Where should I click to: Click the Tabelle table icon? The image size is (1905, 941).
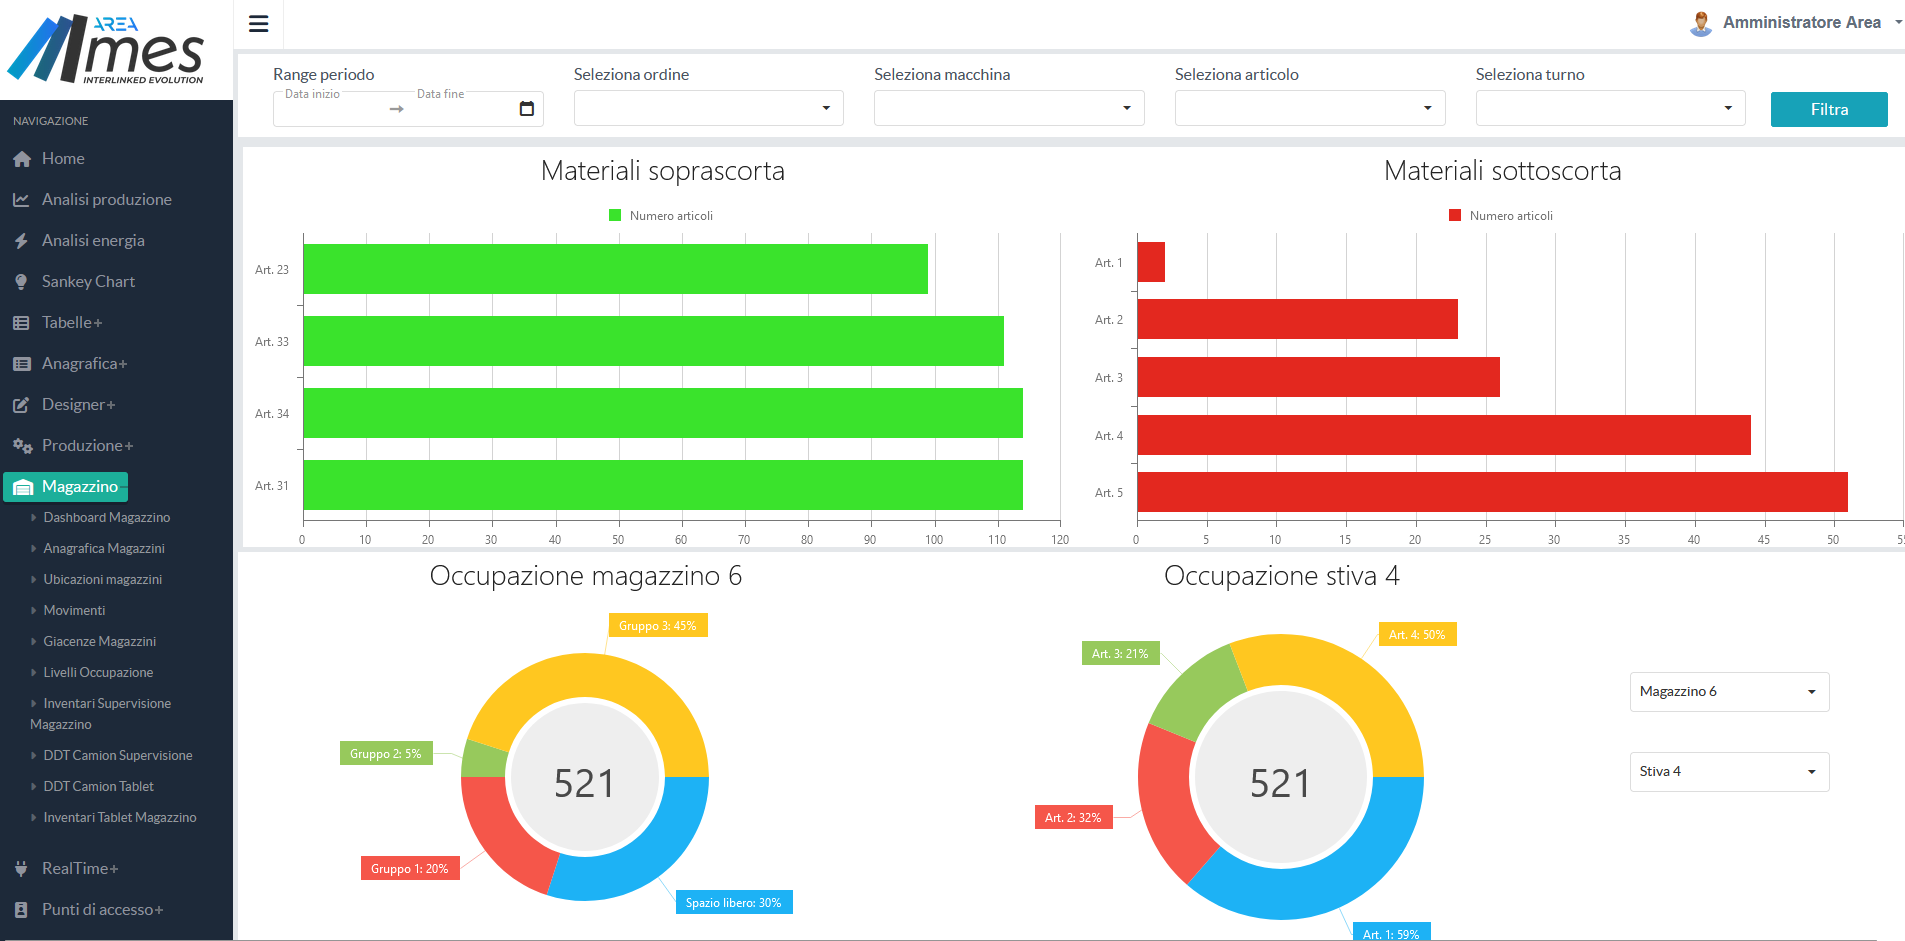[21, 323]
